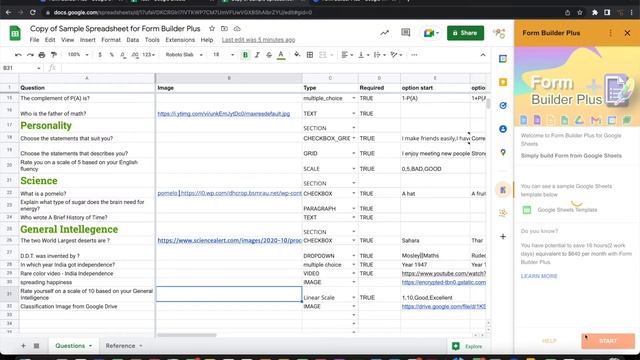Click the Move to folder icon
Viewport: 640px width, 360px height.
pos(224,29)
